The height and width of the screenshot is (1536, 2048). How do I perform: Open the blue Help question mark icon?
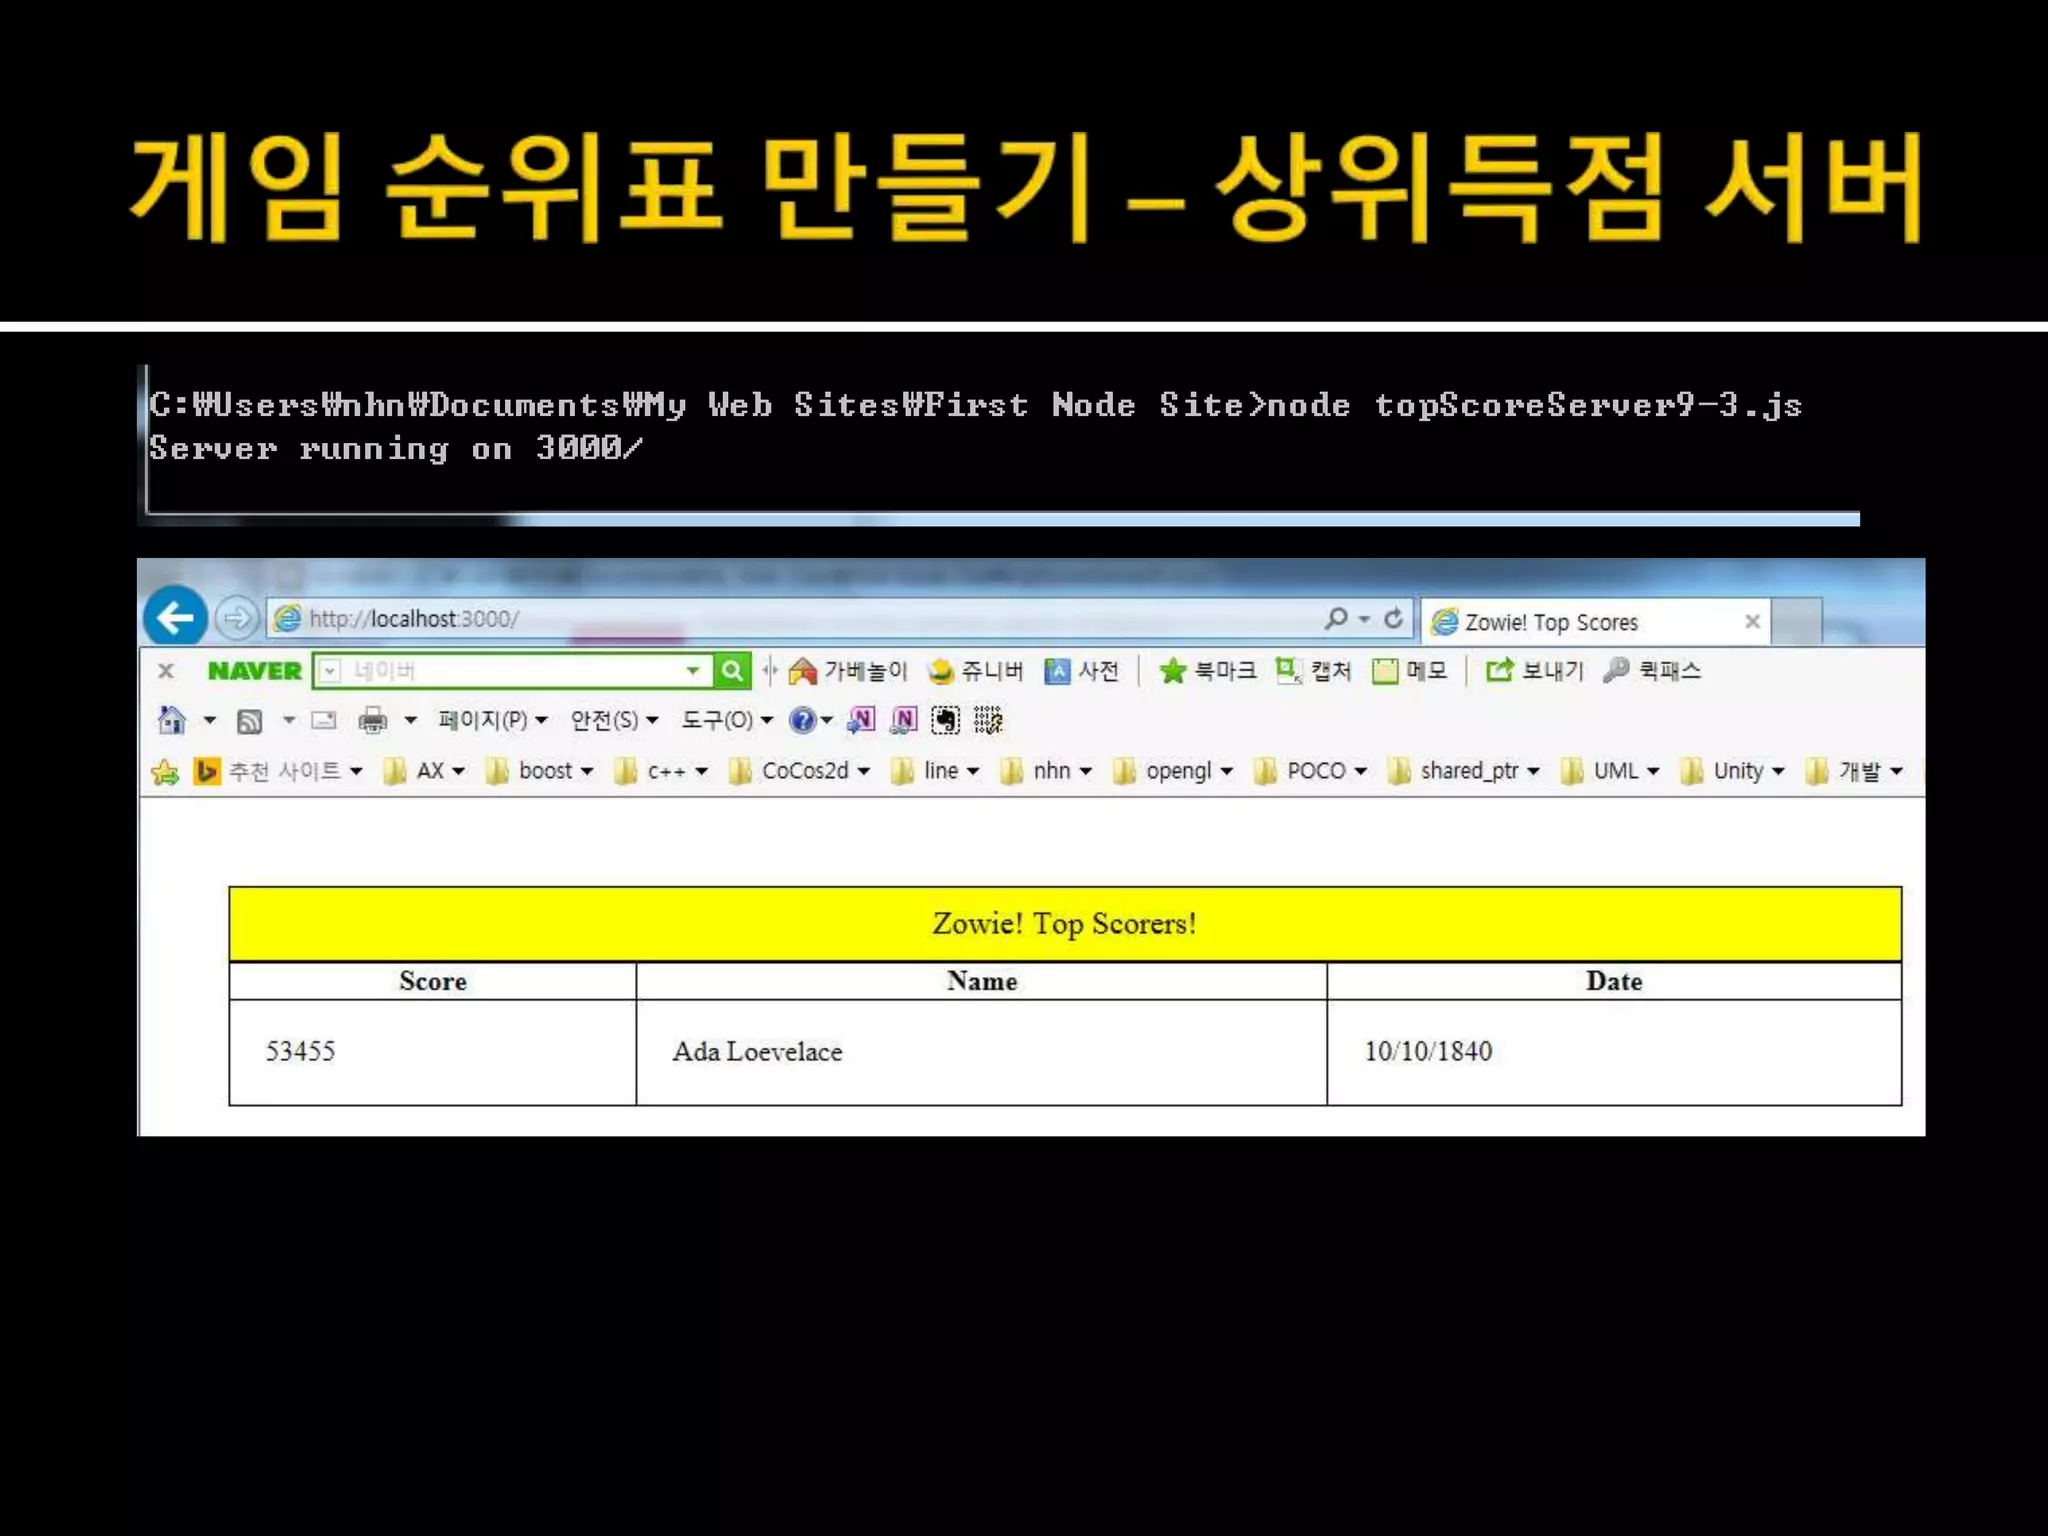click(802, 720)
